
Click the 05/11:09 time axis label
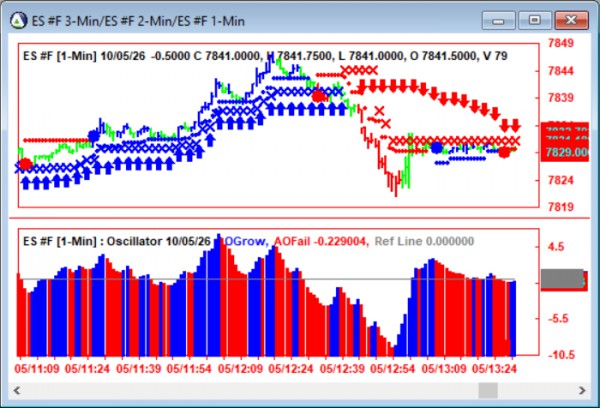tap(37, 369)
